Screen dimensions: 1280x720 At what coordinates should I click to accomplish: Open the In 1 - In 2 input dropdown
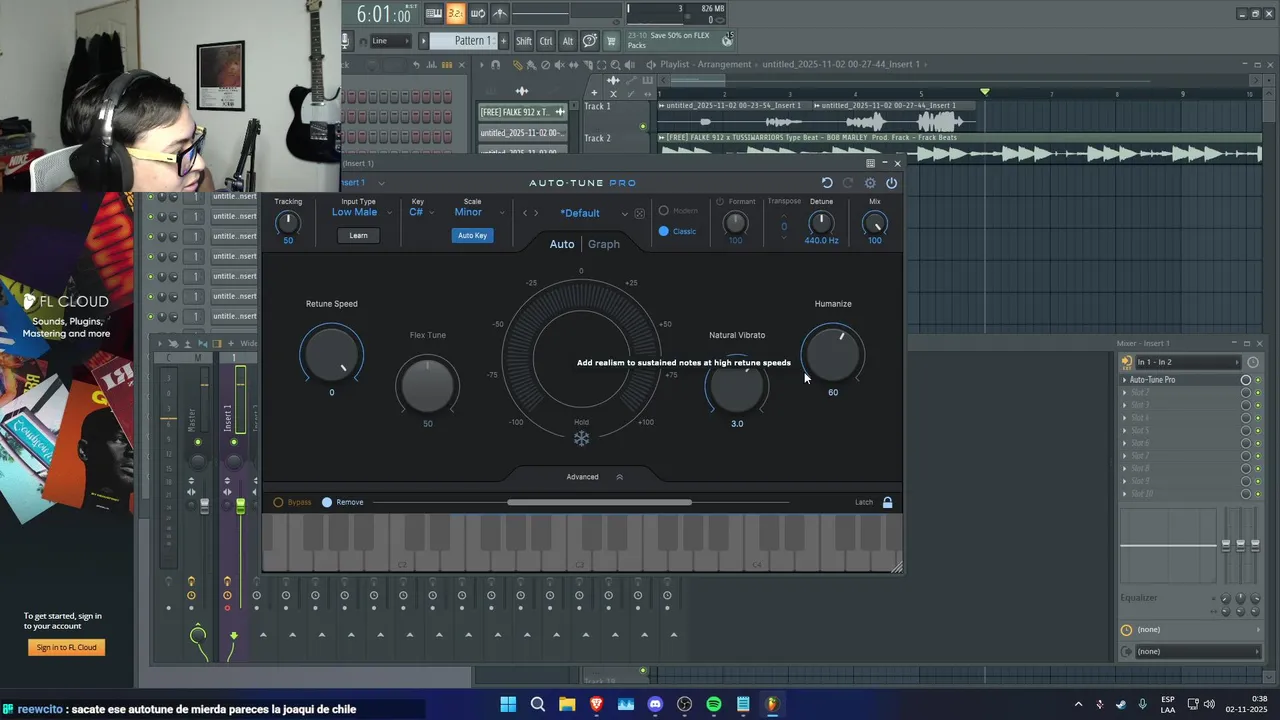click(x=1188, y=362)
